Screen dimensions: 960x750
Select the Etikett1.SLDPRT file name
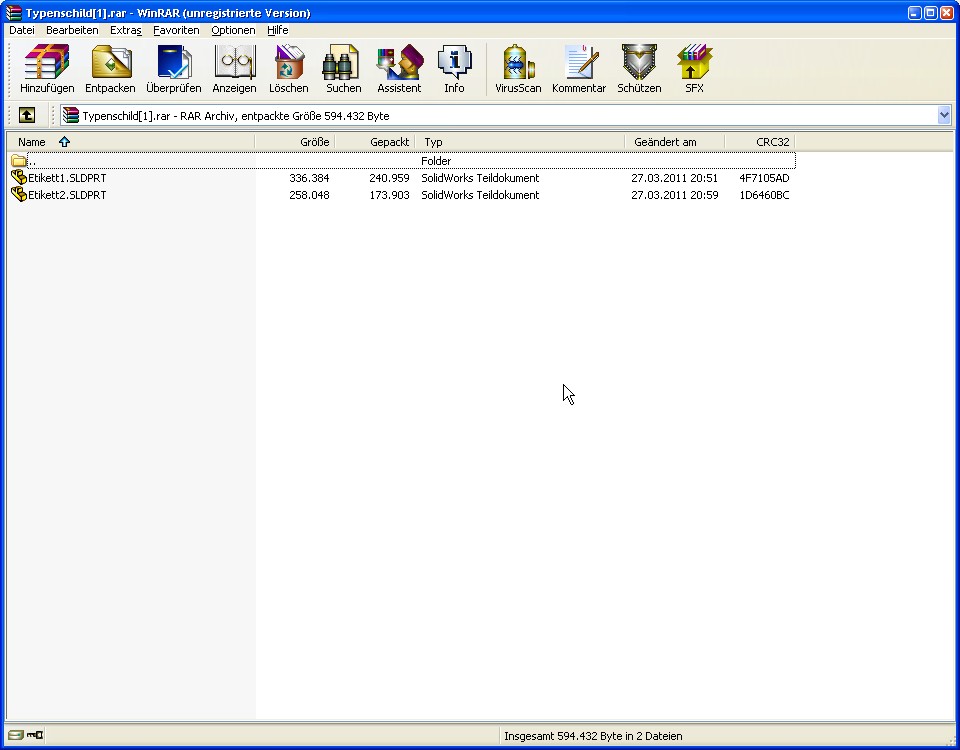pyautogui.click(x=67, y=178)
